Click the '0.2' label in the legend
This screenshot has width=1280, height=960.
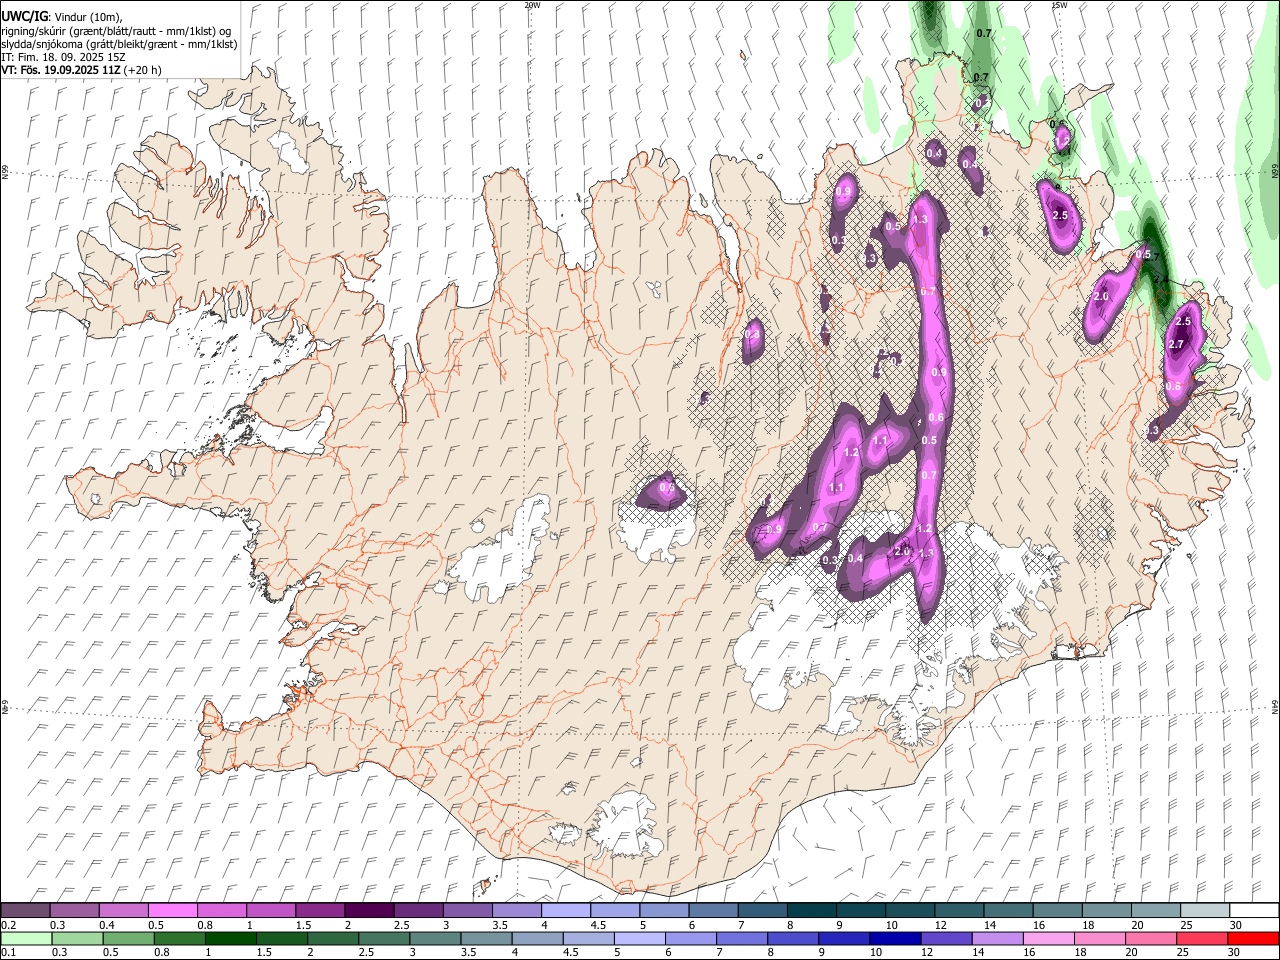10,925
